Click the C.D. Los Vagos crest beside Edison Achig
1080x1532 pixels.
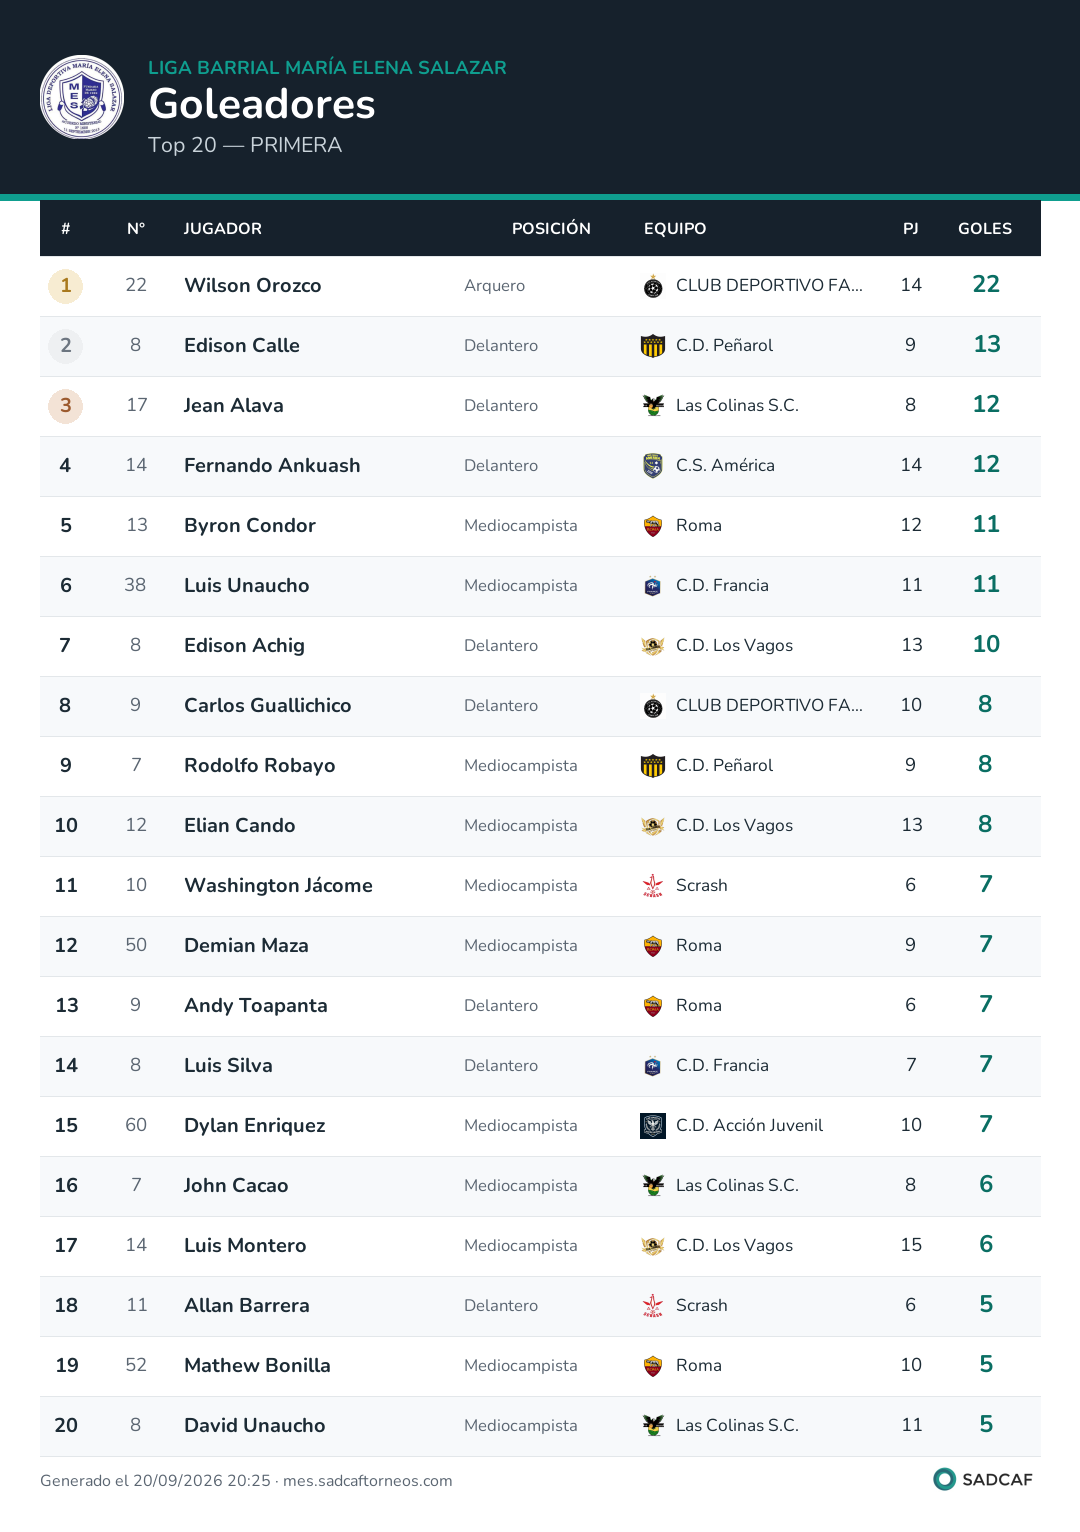(x=653, y=646)
